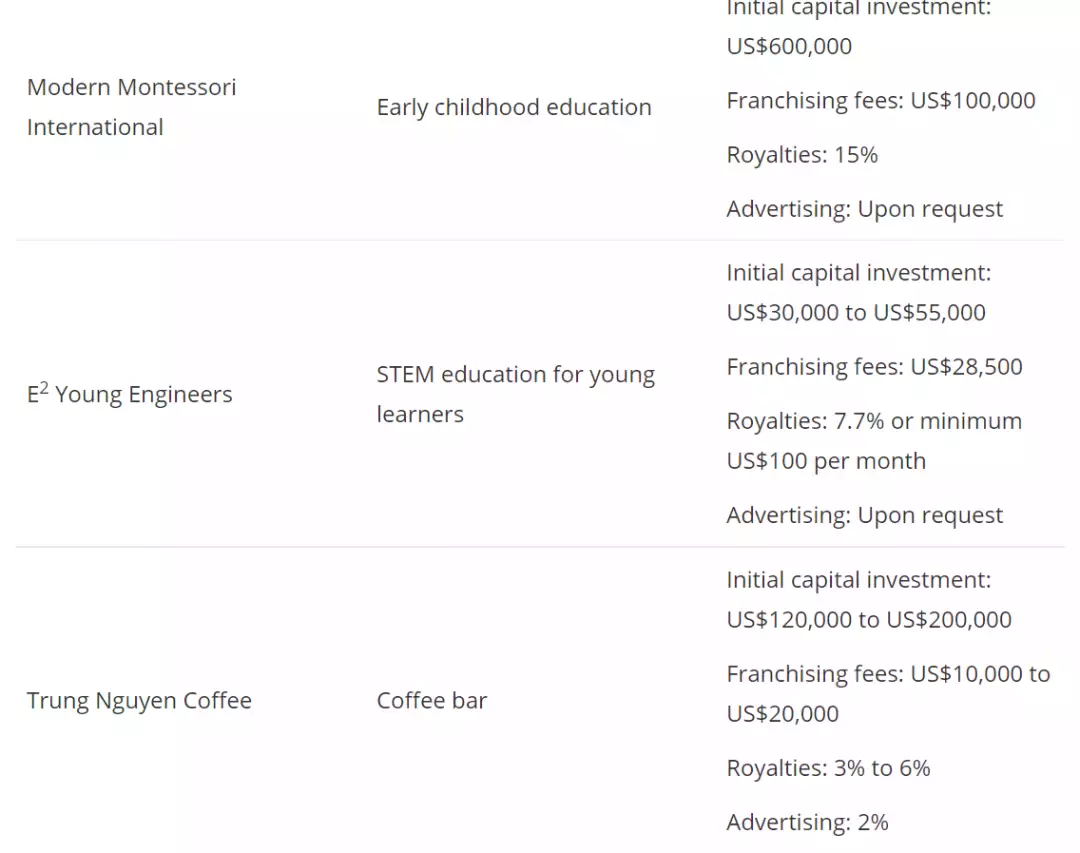
Task: Select STEM education for young learners cell
Action: click(515, 394)
